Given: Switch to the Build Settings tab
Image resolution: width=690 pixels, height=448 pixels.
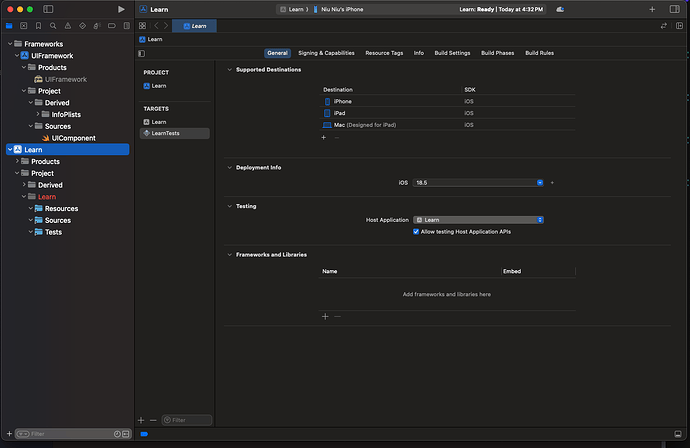Looking at the screenshot, I should click(452, 53).
